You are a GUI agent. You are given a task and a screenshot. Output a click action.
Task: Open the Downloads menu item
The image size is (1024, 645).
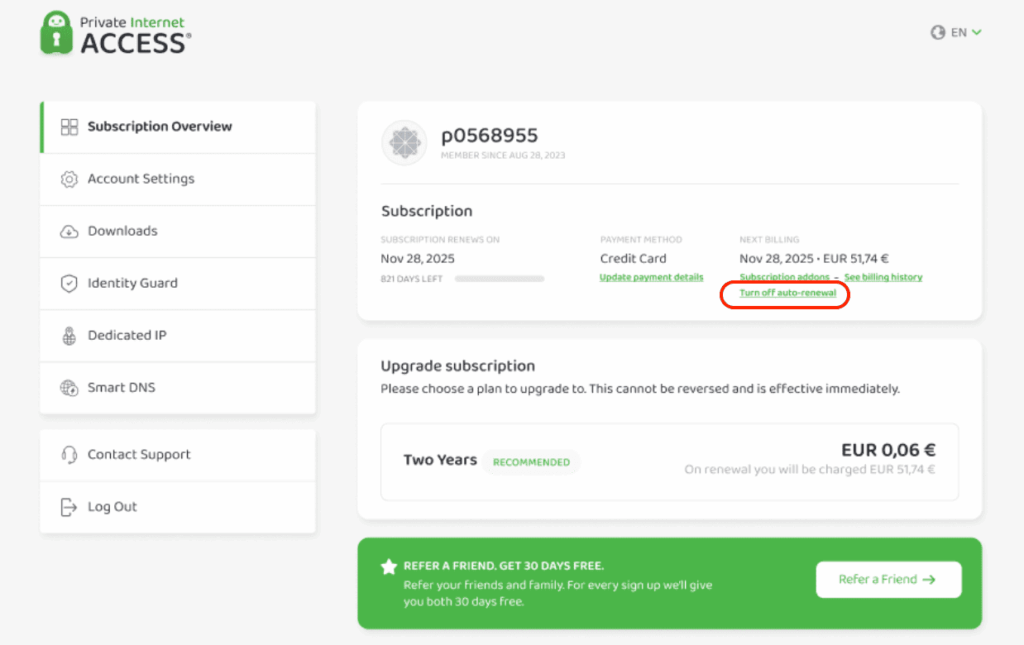click(x=122, y=231)
